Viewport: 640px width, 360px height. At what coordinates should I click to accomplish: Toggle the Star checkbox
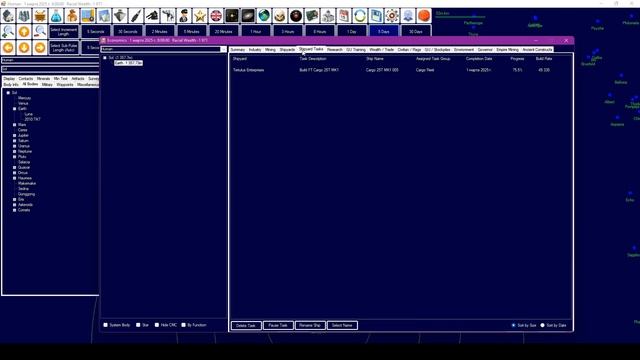[138, 325]
